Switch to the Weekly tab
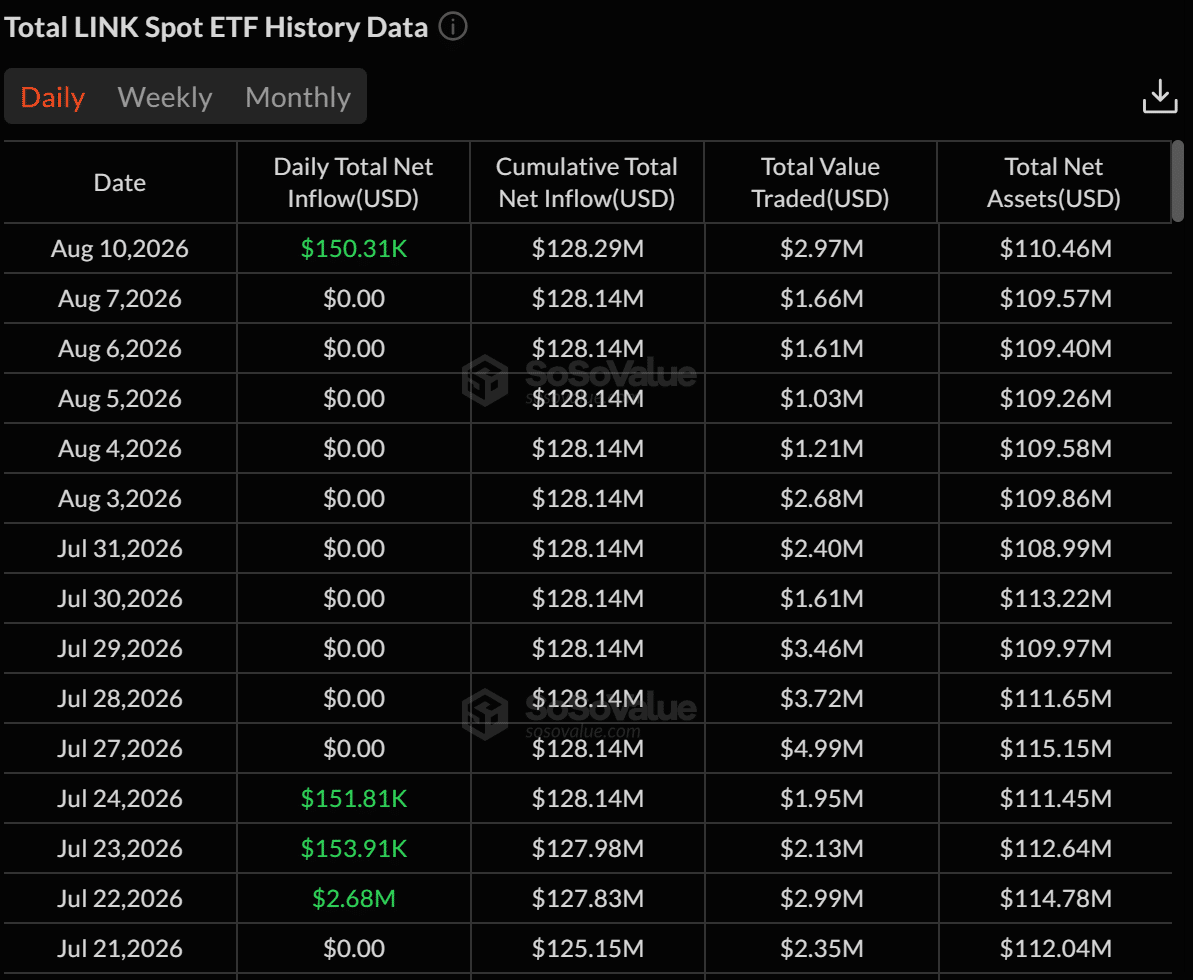Viewport: 1193px width, 980px height. coord(165,97)
